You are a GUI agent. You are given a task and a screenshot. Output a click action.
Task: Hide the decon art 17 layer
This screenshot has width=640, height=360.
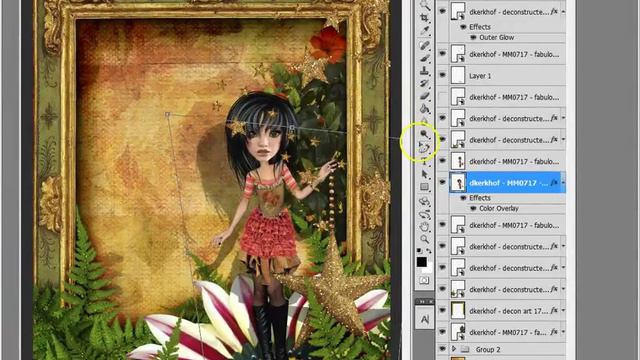pos(442,311)
